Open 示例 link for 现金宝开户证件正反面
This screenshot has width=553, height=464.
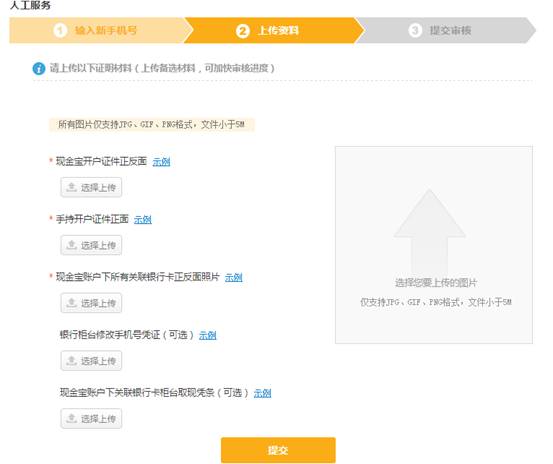161,162
